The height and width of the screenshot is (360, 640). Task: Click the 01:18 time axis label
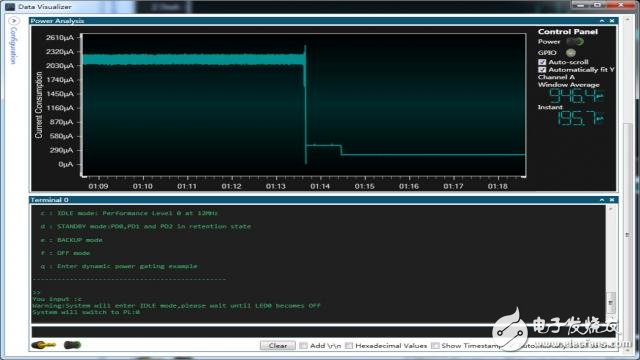coord(498,186)
